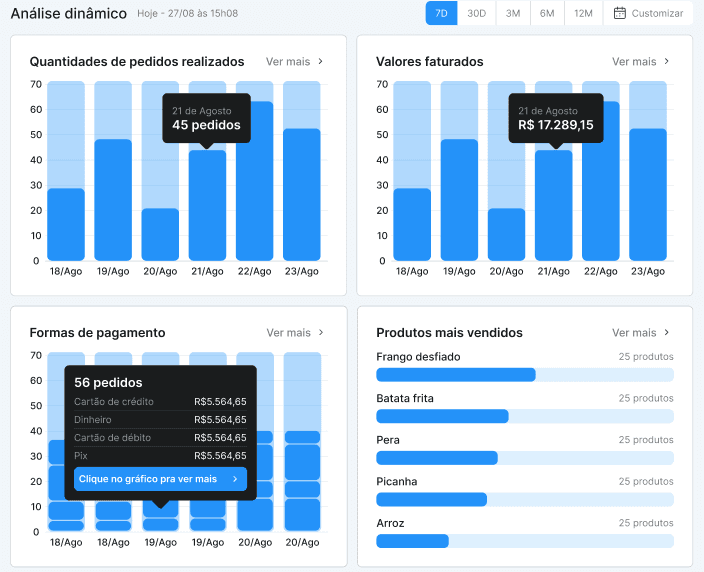Select the 7D time range tab
This screenshot has height=572, width=704.
(441, 14)
